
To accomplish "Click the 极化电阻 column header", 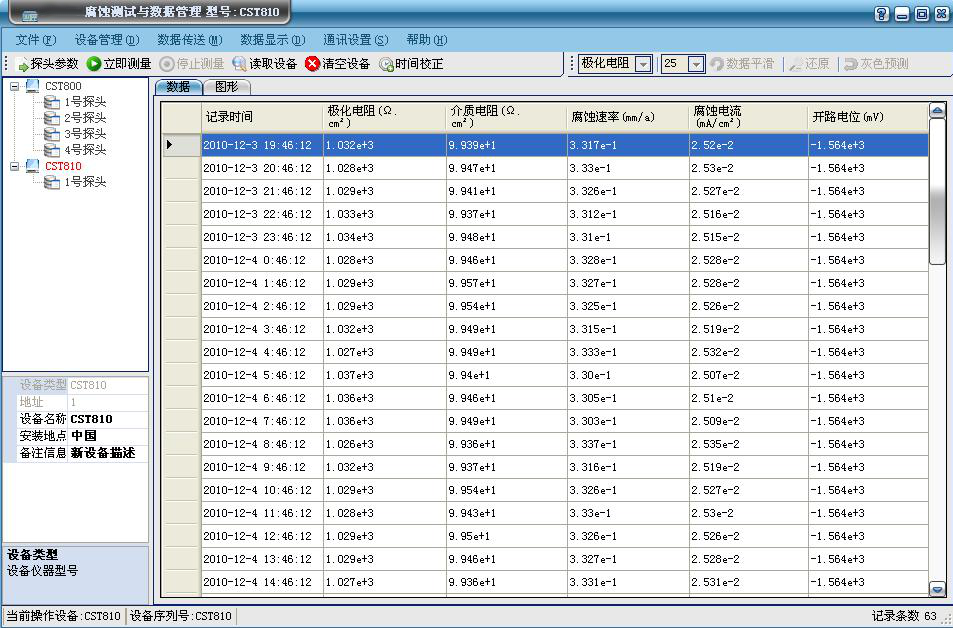I will pos(384,117).
